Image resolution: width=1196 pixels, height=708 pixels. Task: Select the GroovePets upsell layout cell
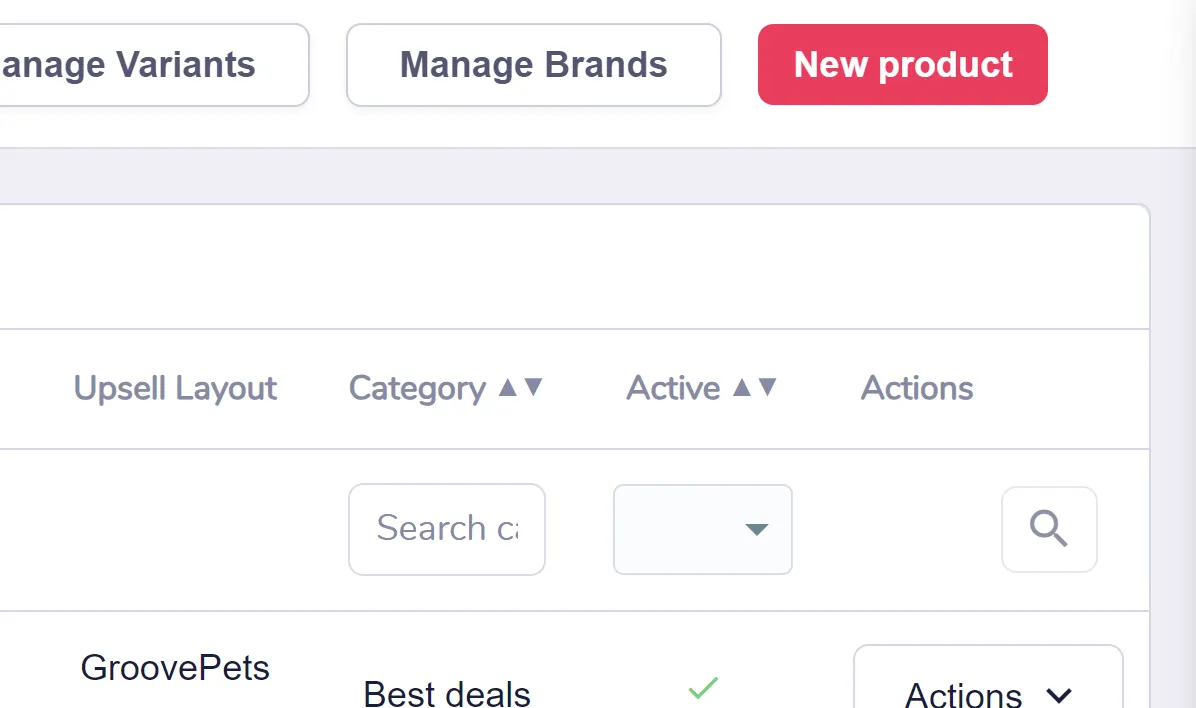[175, 668]
